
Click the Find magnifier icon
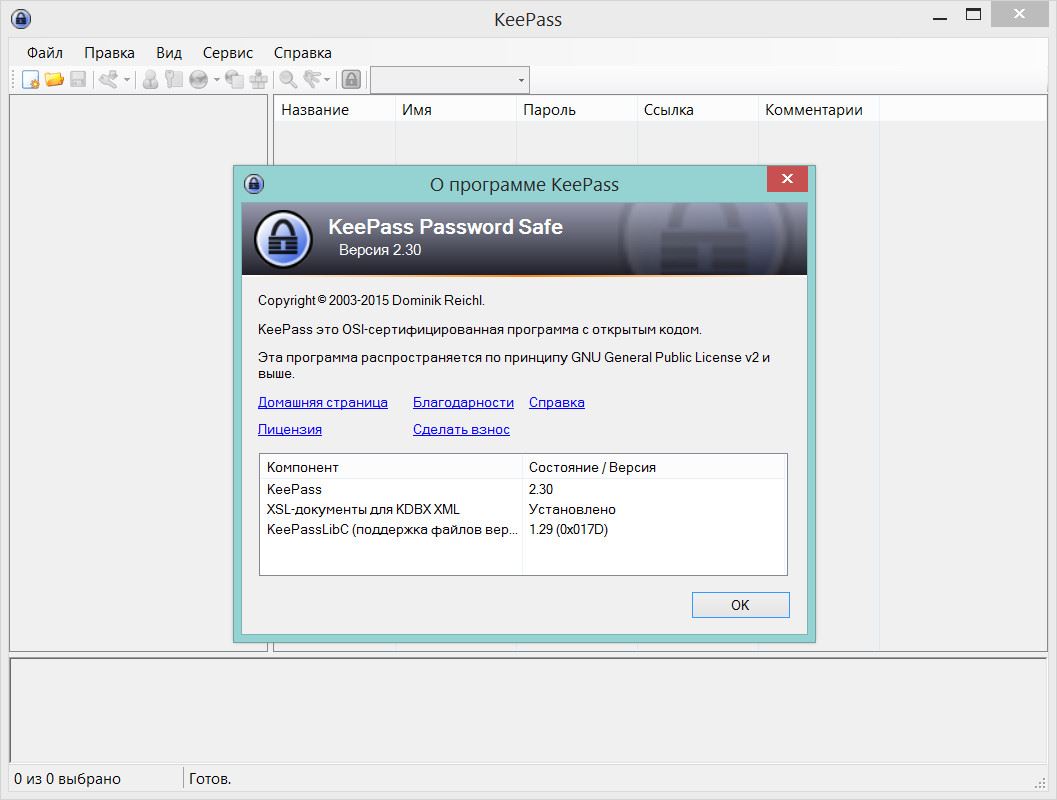pos(289,80)
